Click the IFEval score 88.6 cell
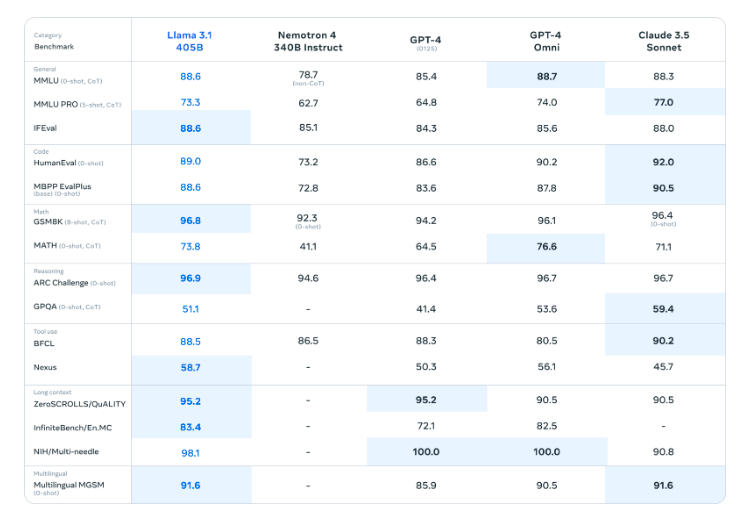Screen dimensions: 738x511 click(191, 128)
